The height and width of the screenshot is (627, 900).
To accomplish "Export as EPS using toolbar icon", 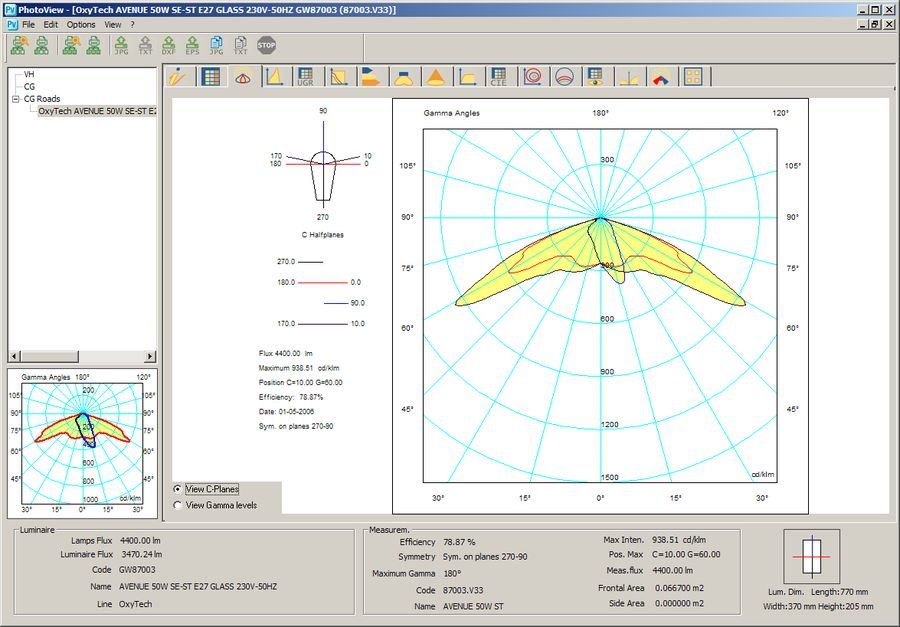I will tap(193, 45).
